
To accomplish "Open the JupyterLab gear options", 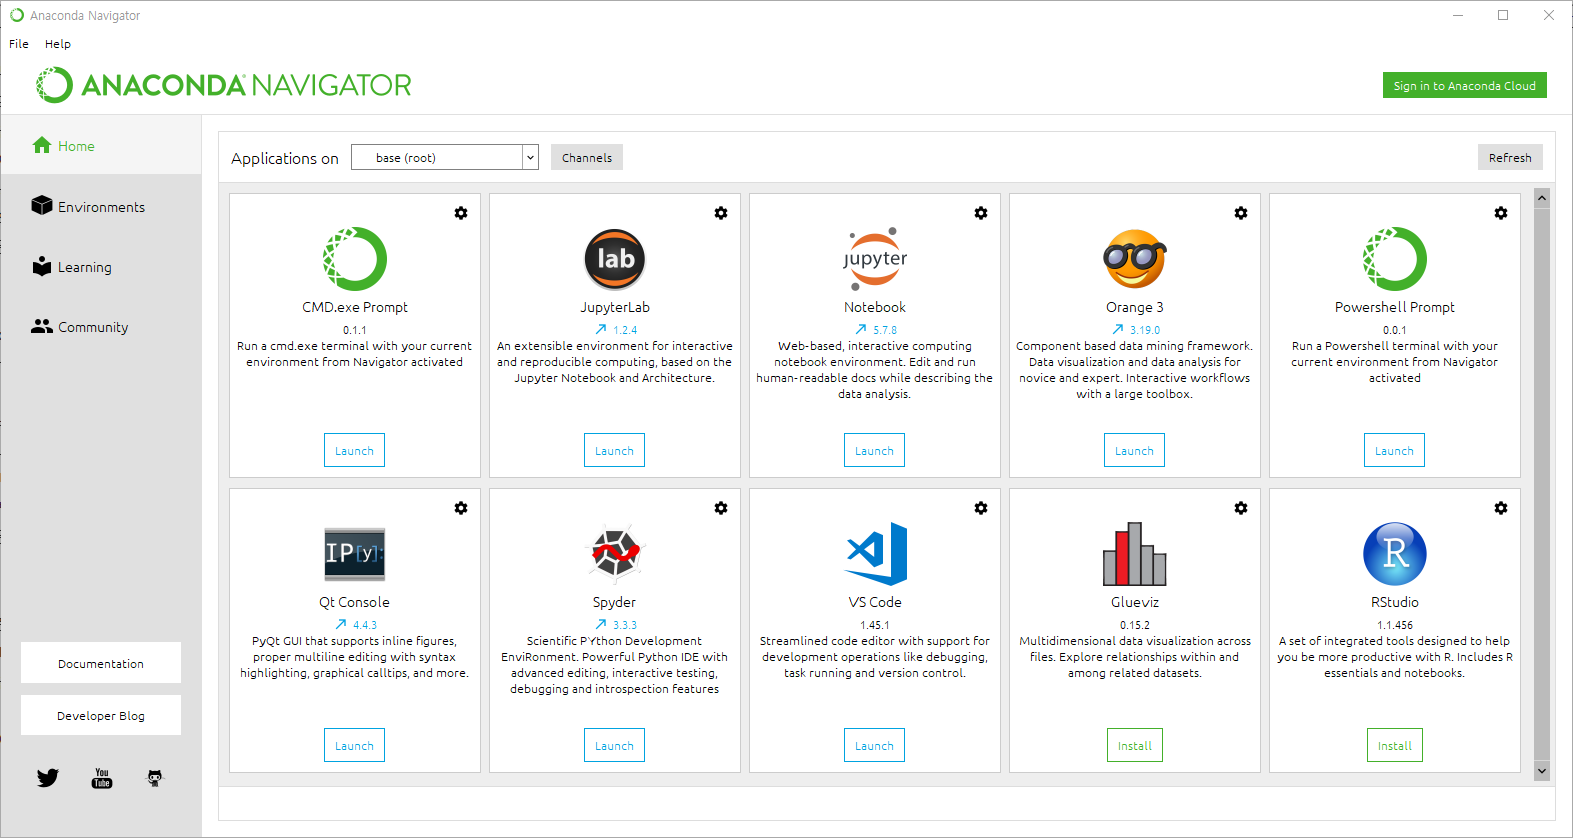I will click(721, 213).
